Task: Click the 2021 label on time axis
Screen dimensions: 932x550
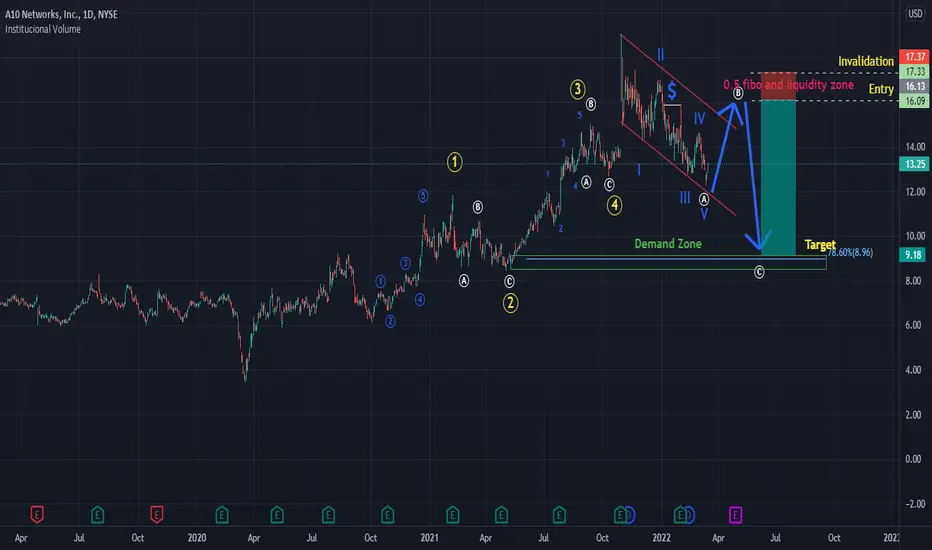Action: [x=429, y=538]
